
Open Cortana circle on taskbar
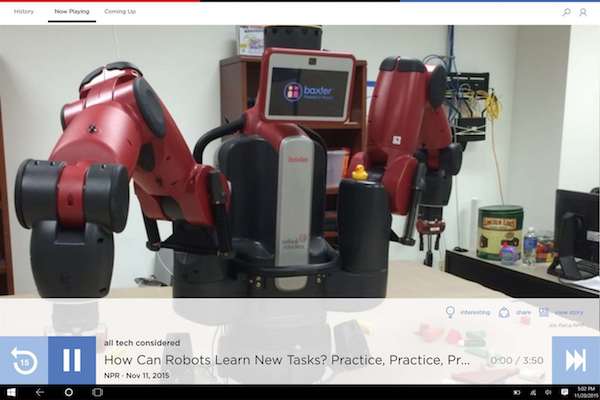[69, 392]
